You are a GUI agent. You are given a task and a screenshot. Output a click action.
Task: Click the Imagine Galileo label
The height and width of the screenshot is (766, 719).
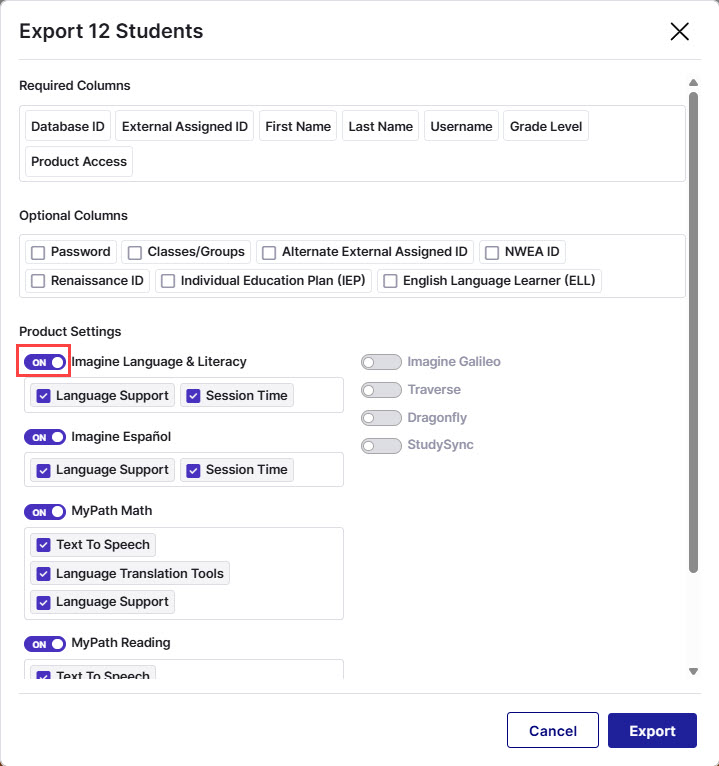click(454, 362)
